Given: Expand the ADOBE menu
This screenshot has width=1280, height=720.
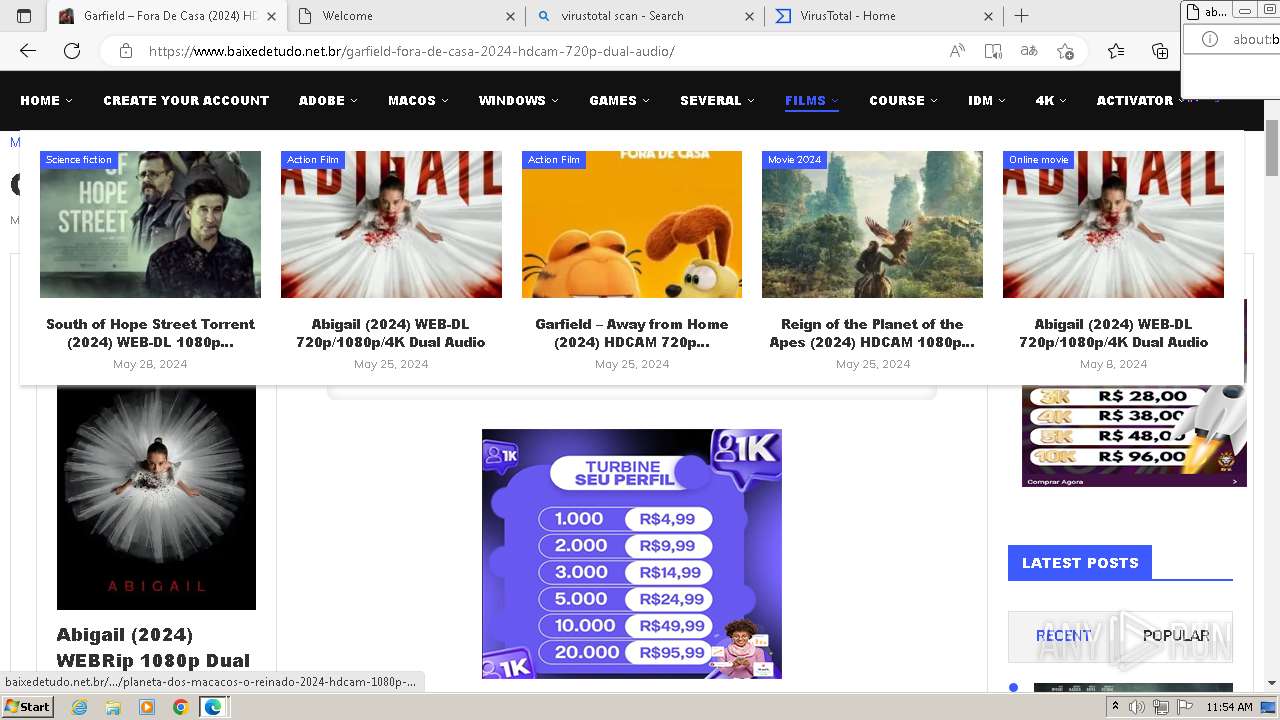Looking at the screenshot, I should (328, 100).
